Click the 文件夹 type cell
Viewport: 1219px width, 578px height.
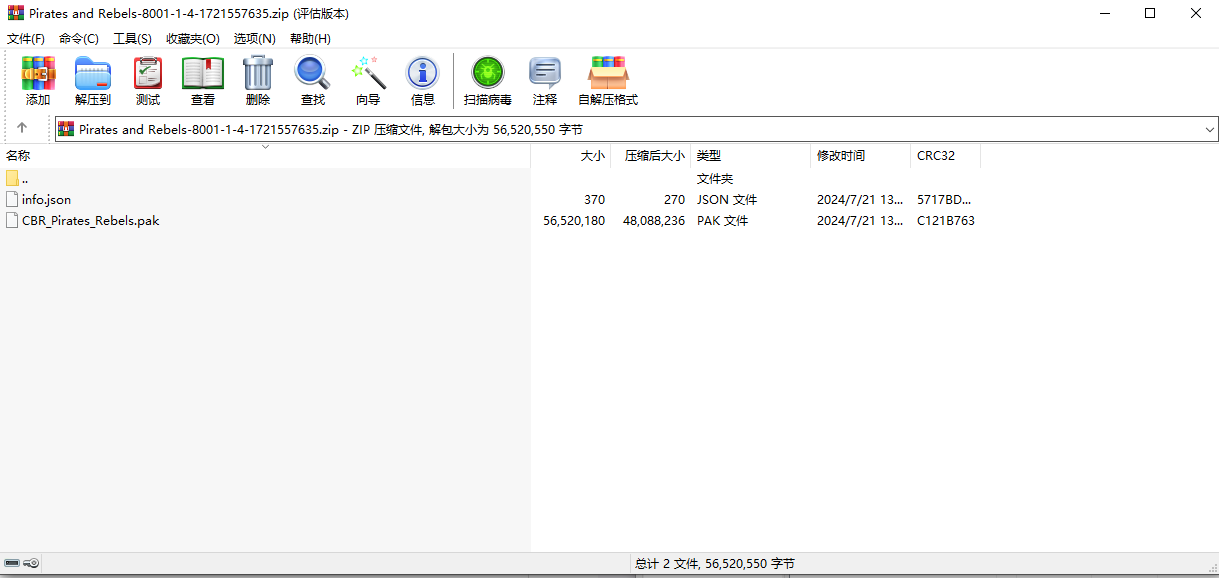pos(715,178)
